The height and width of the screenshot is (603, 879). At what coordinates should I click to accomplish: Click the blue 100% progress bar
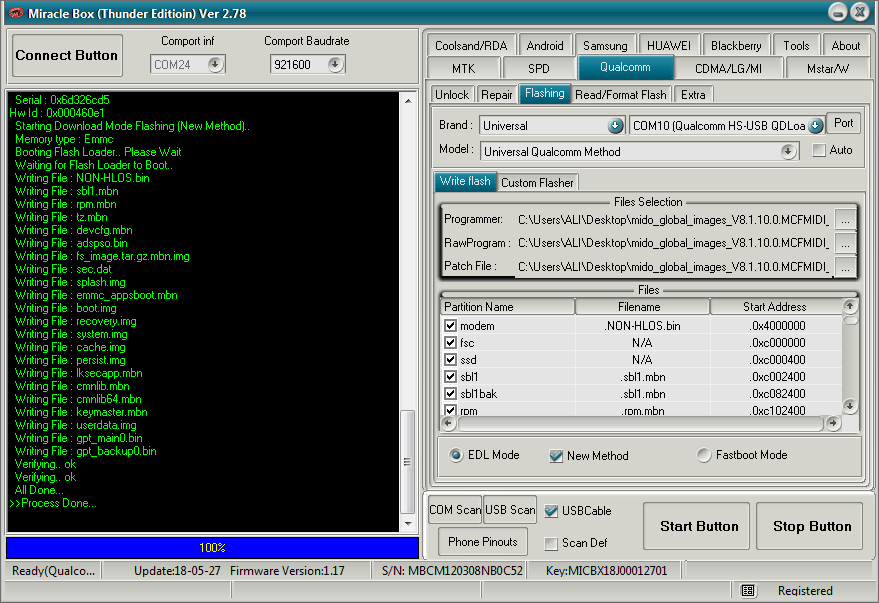click(212, 548)
